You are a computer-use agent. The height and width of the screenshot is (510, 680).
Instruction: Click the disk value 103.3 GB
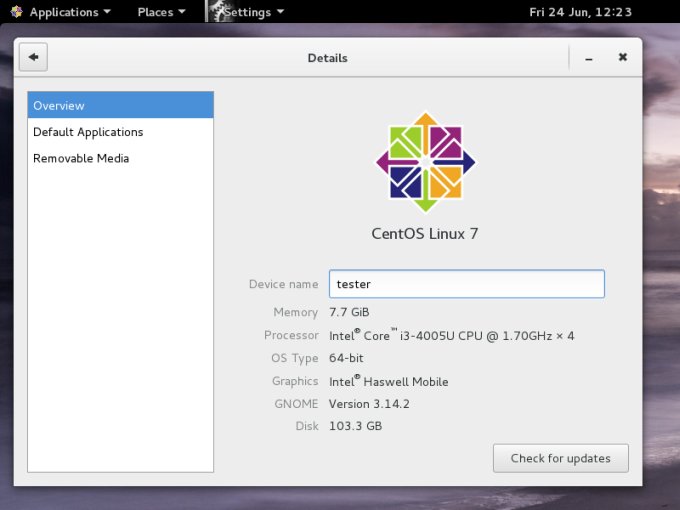coord(355,426)
